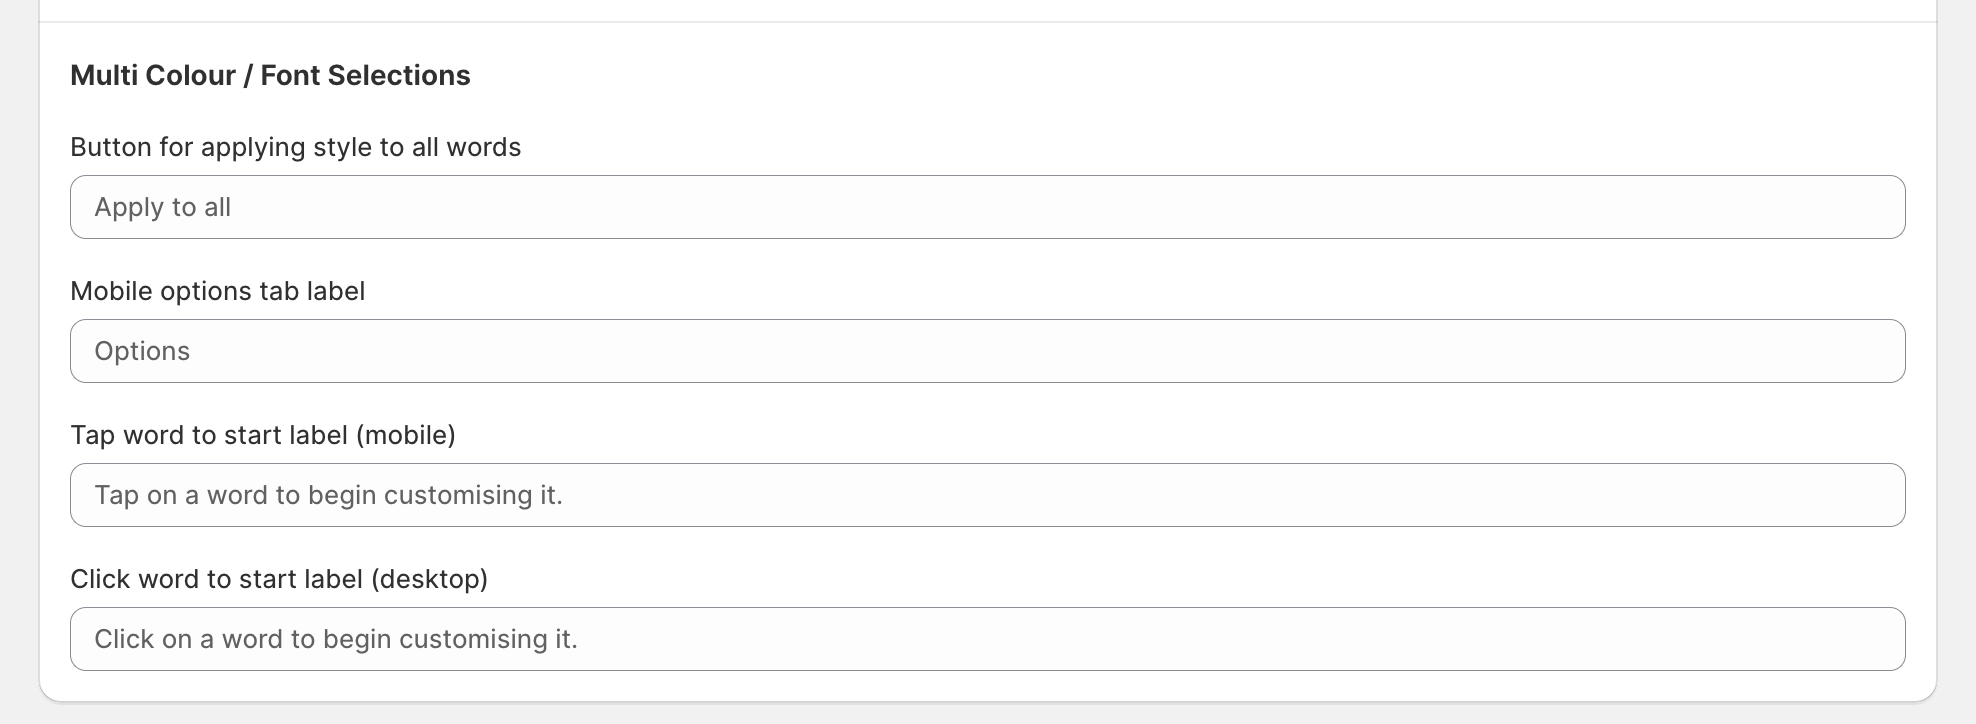
Task: Click the "Options" placeholder text
Action: (142, 351)
